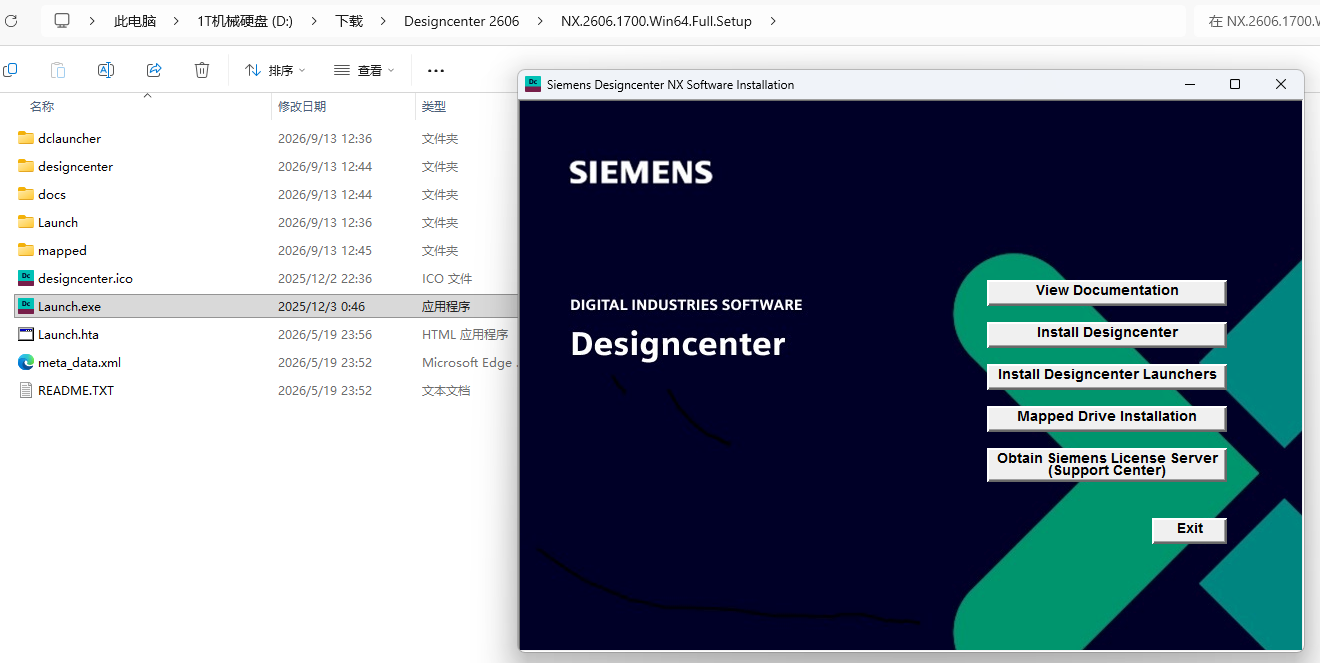This screenshot has width=1320, height=663.
Task: Click the docs folder icon
Action: [26, 194]
